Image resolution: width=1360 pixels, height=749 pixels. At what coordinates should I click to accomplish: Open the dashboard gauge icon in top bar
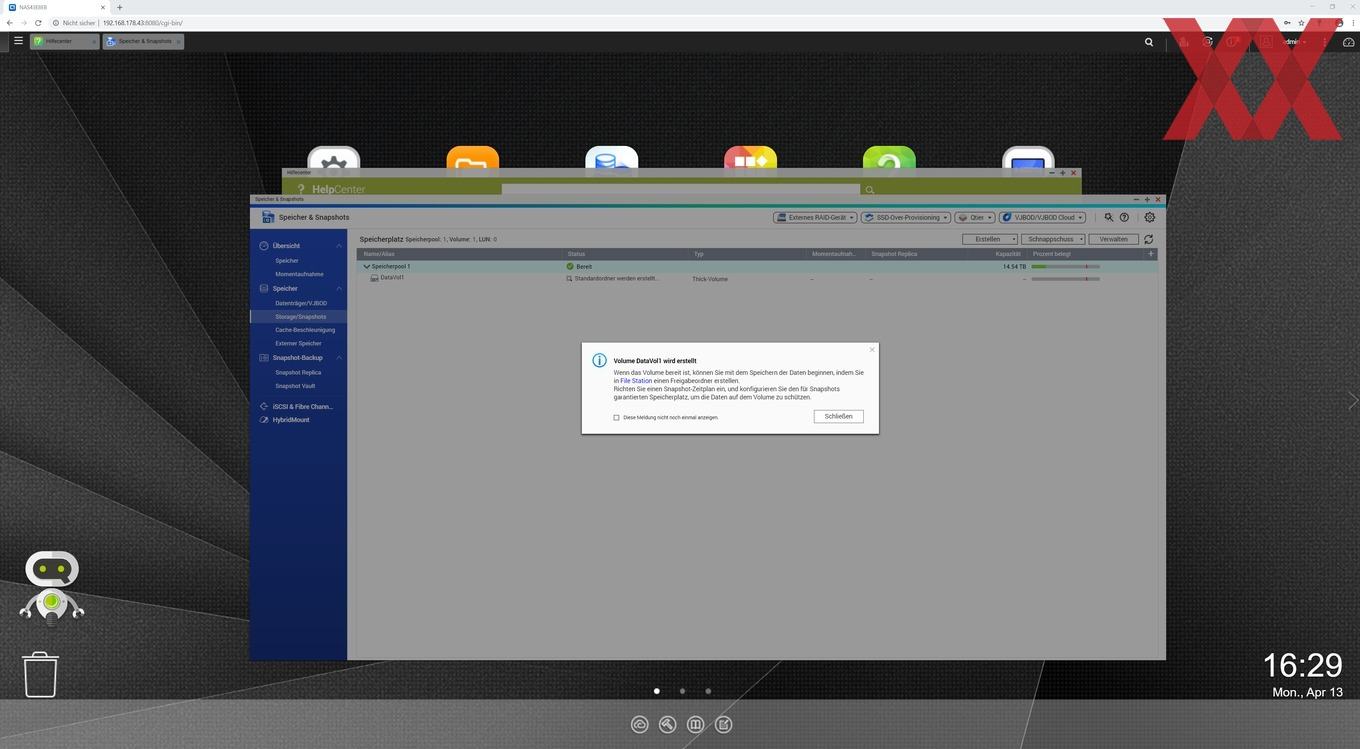tap(1348, 42)
